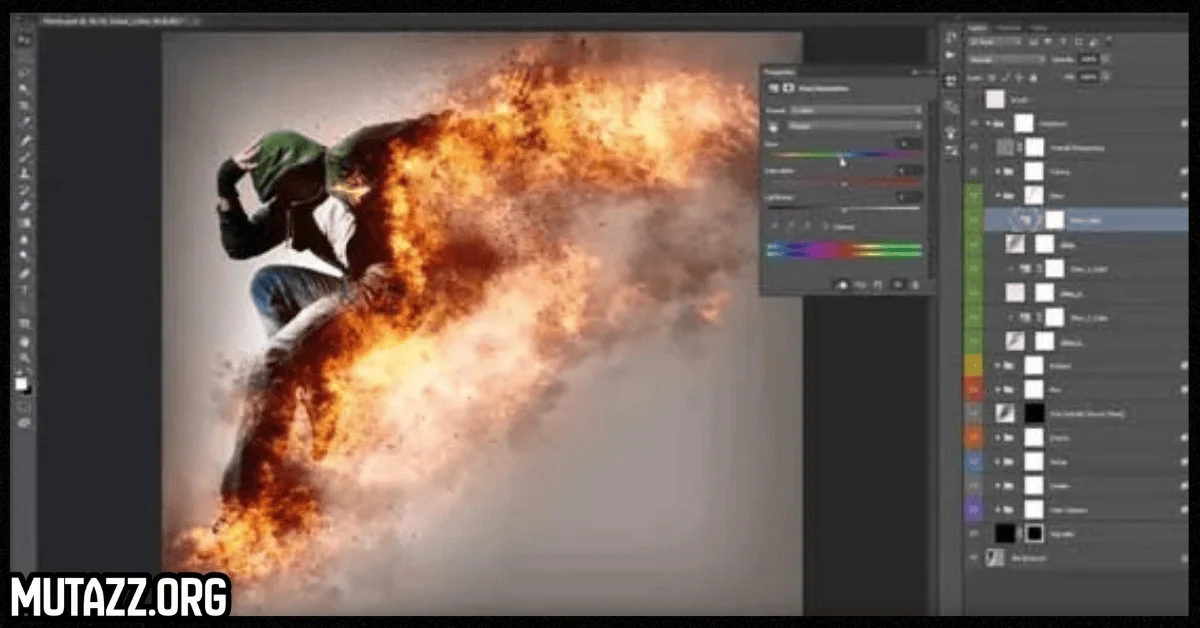The width and height of the screenshot is (1200, 628).
Task: Enable the Colorize checkbox in Properties
Action: (826, 226)
